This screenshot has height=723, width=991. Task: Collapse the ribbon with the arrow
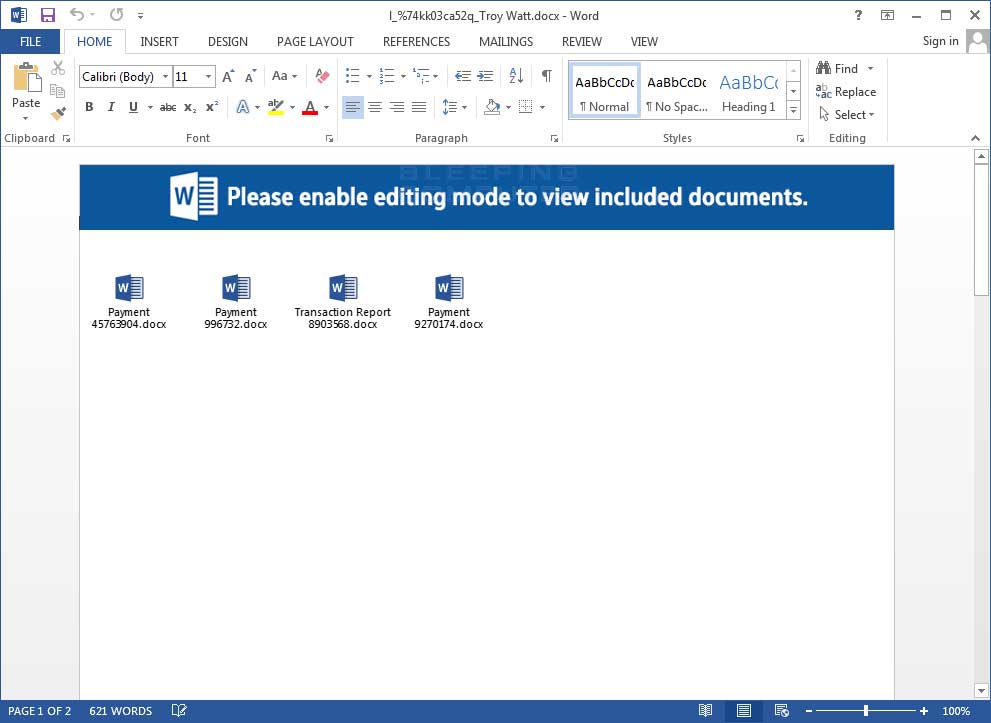975,138
